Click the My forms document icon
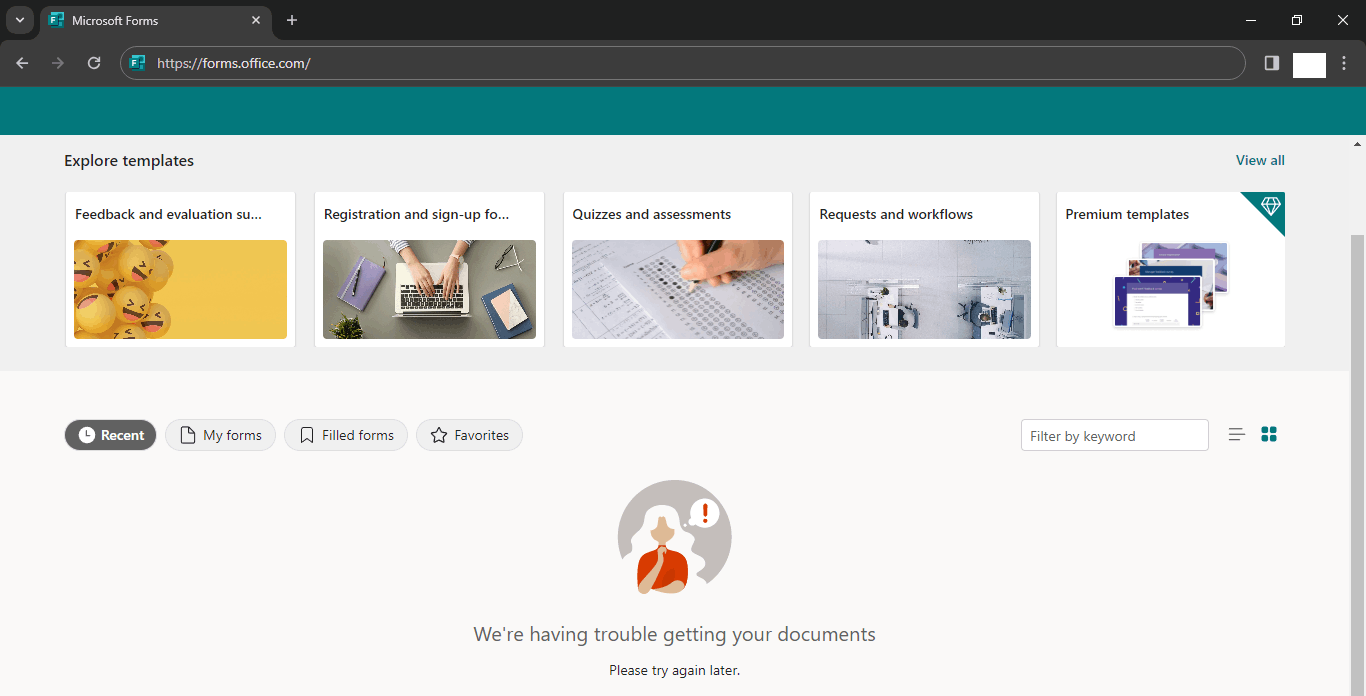 [x=187, y=435]
